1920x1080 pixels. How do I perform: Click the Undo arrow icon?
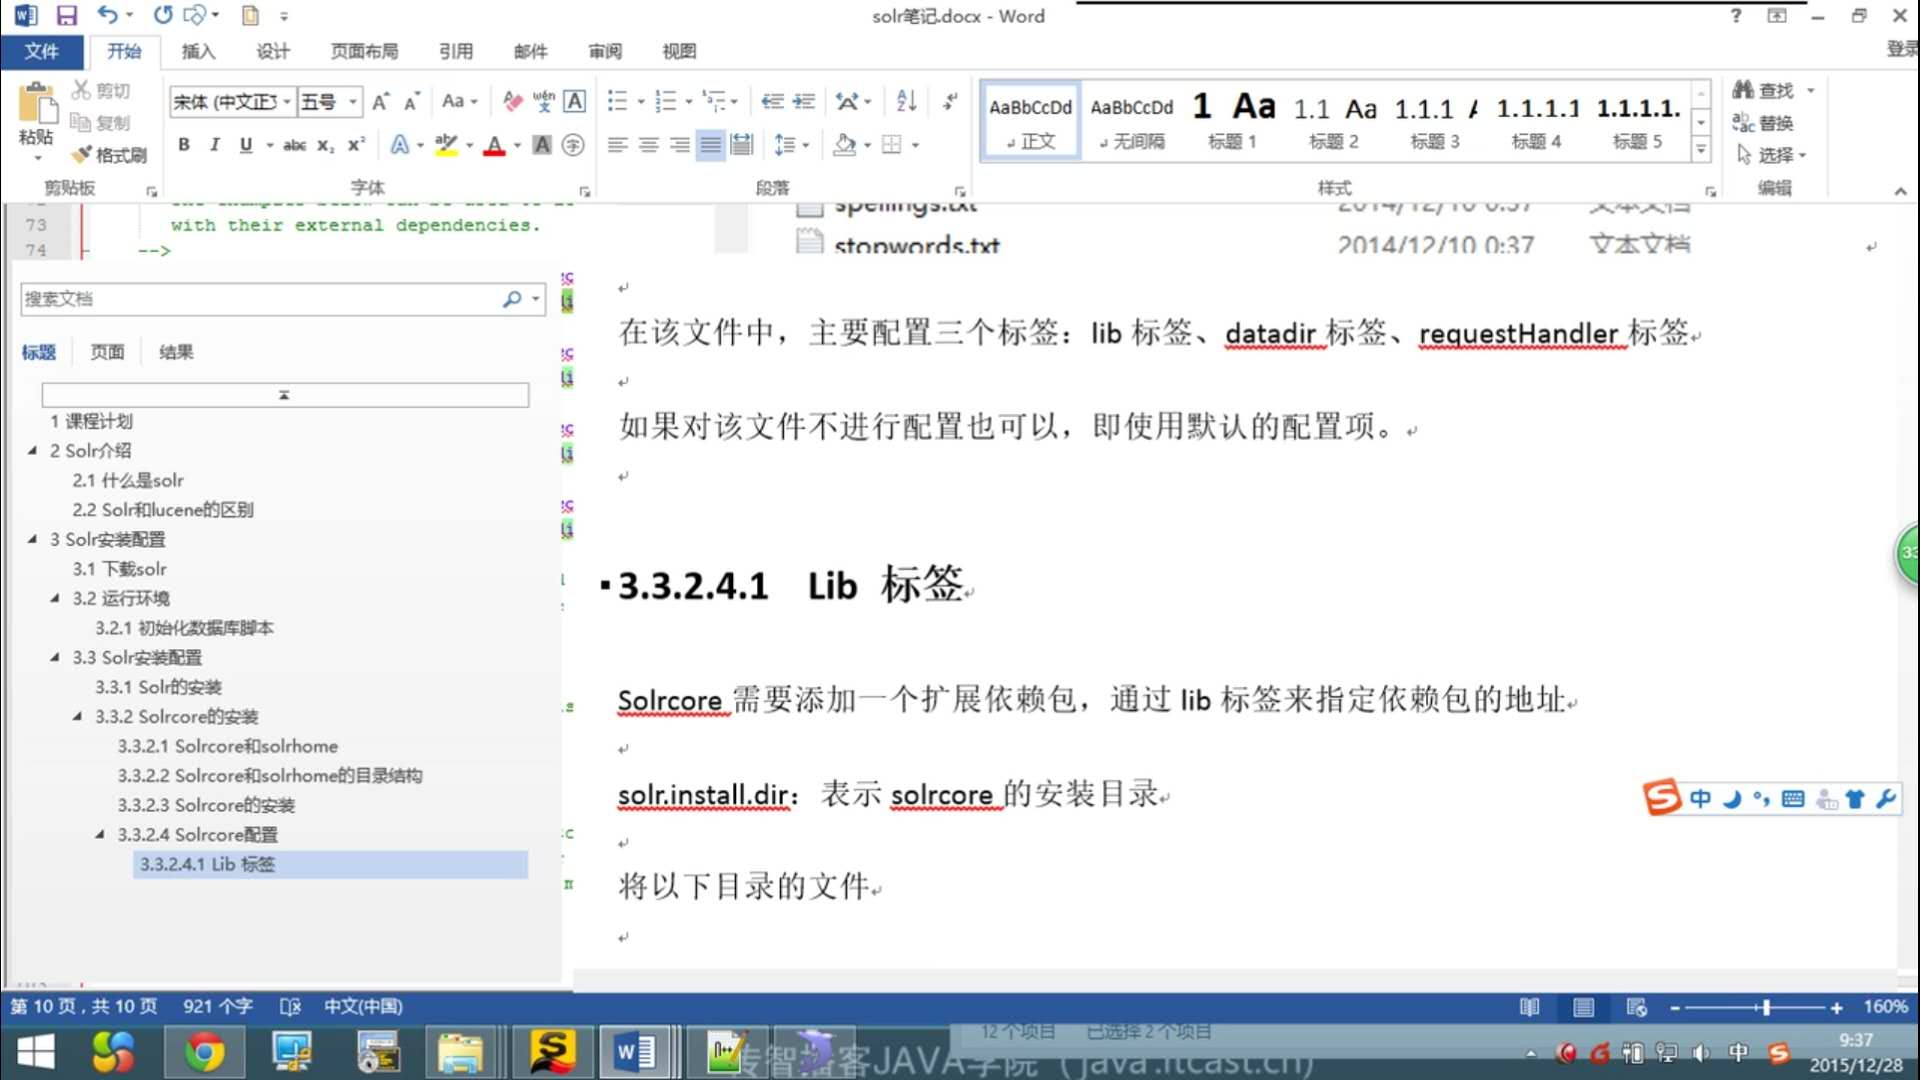point(107,15)
